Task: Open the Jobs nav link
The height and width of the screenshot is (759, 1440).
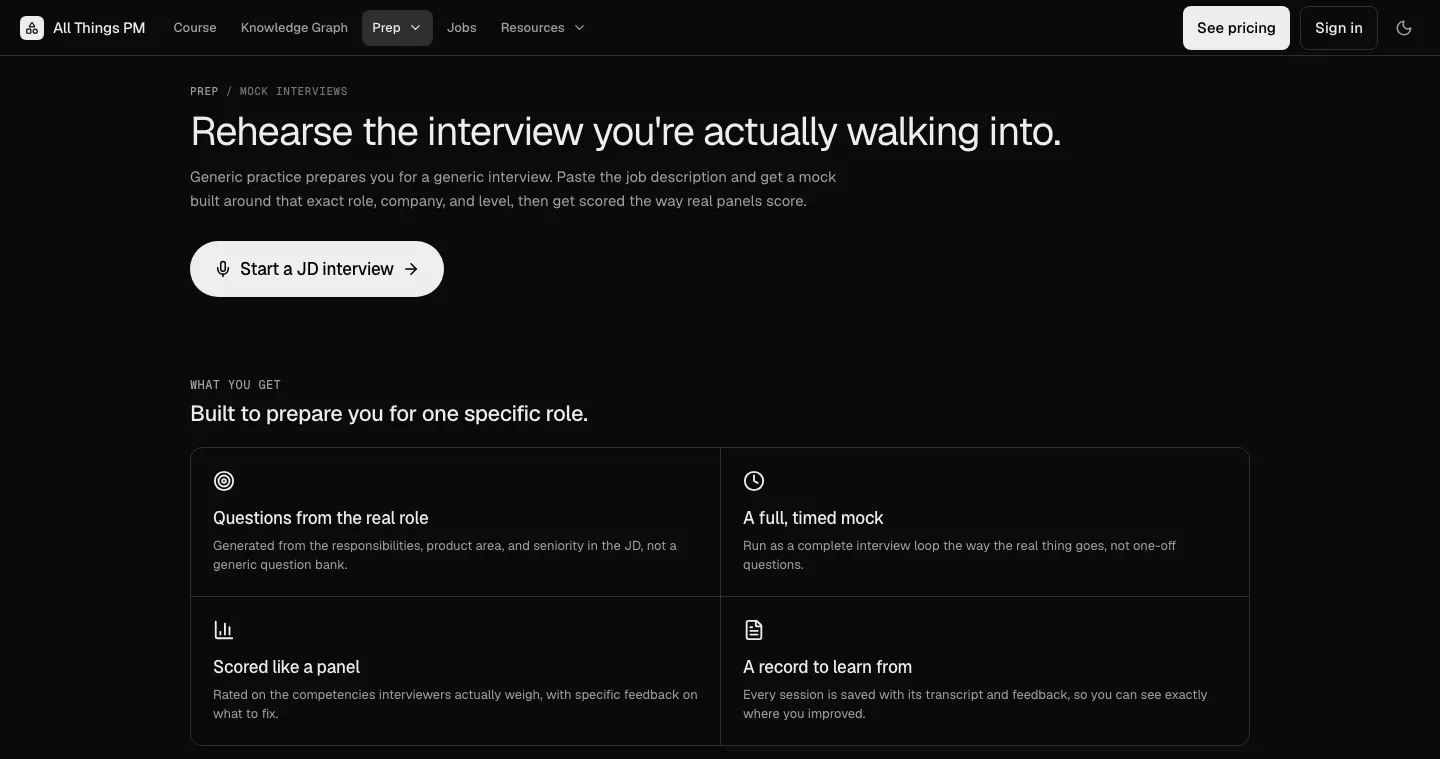Action: click(x=462, y=28)
